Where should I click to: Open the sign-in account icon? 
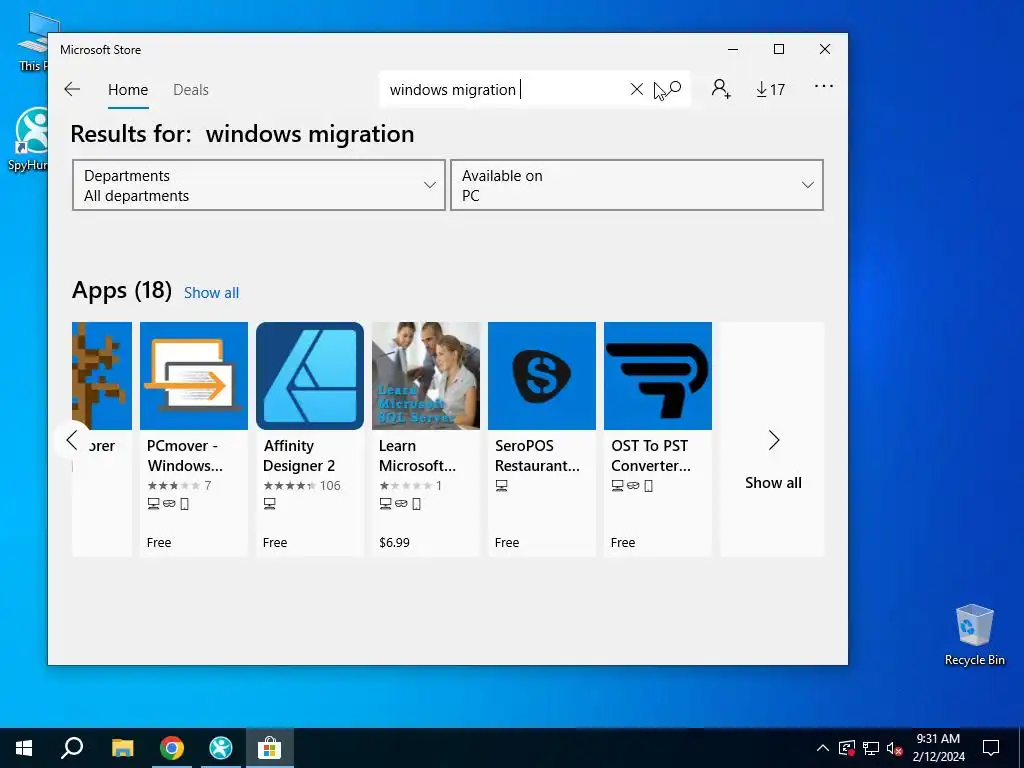coord(721,89)
